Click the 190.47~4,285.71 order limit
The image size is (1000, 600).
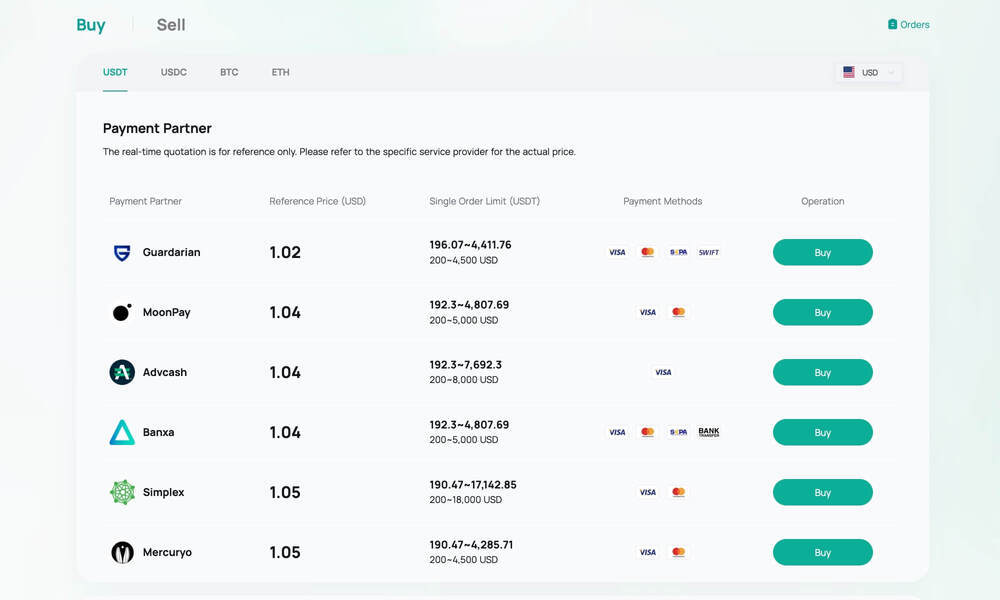(x=471, y=545)
